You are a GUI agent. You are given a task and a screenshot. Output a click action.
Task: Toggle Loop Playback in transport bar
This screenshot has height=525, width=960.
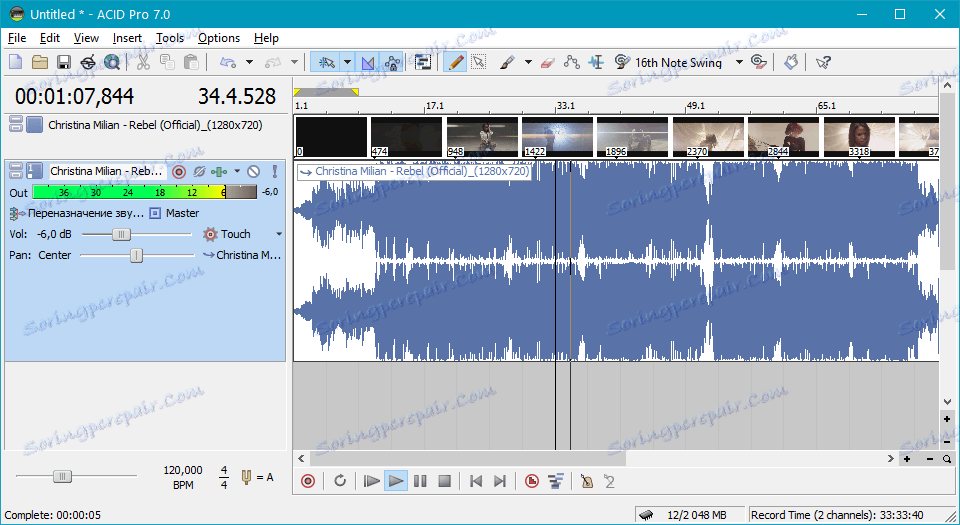point(340,481)
